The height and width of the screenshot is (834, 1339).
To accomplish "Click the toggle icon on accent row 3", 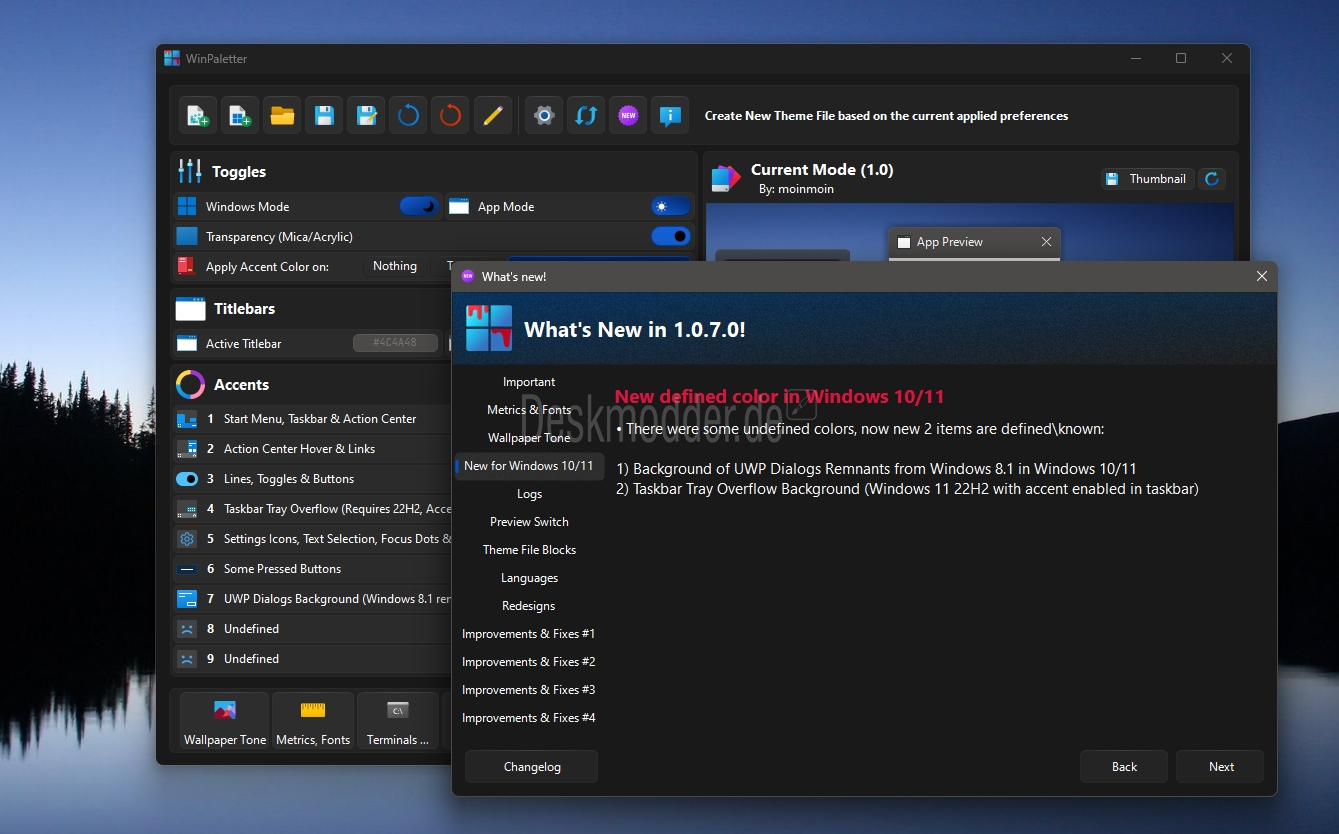I will pyautogui.click(x=187, y=479).
